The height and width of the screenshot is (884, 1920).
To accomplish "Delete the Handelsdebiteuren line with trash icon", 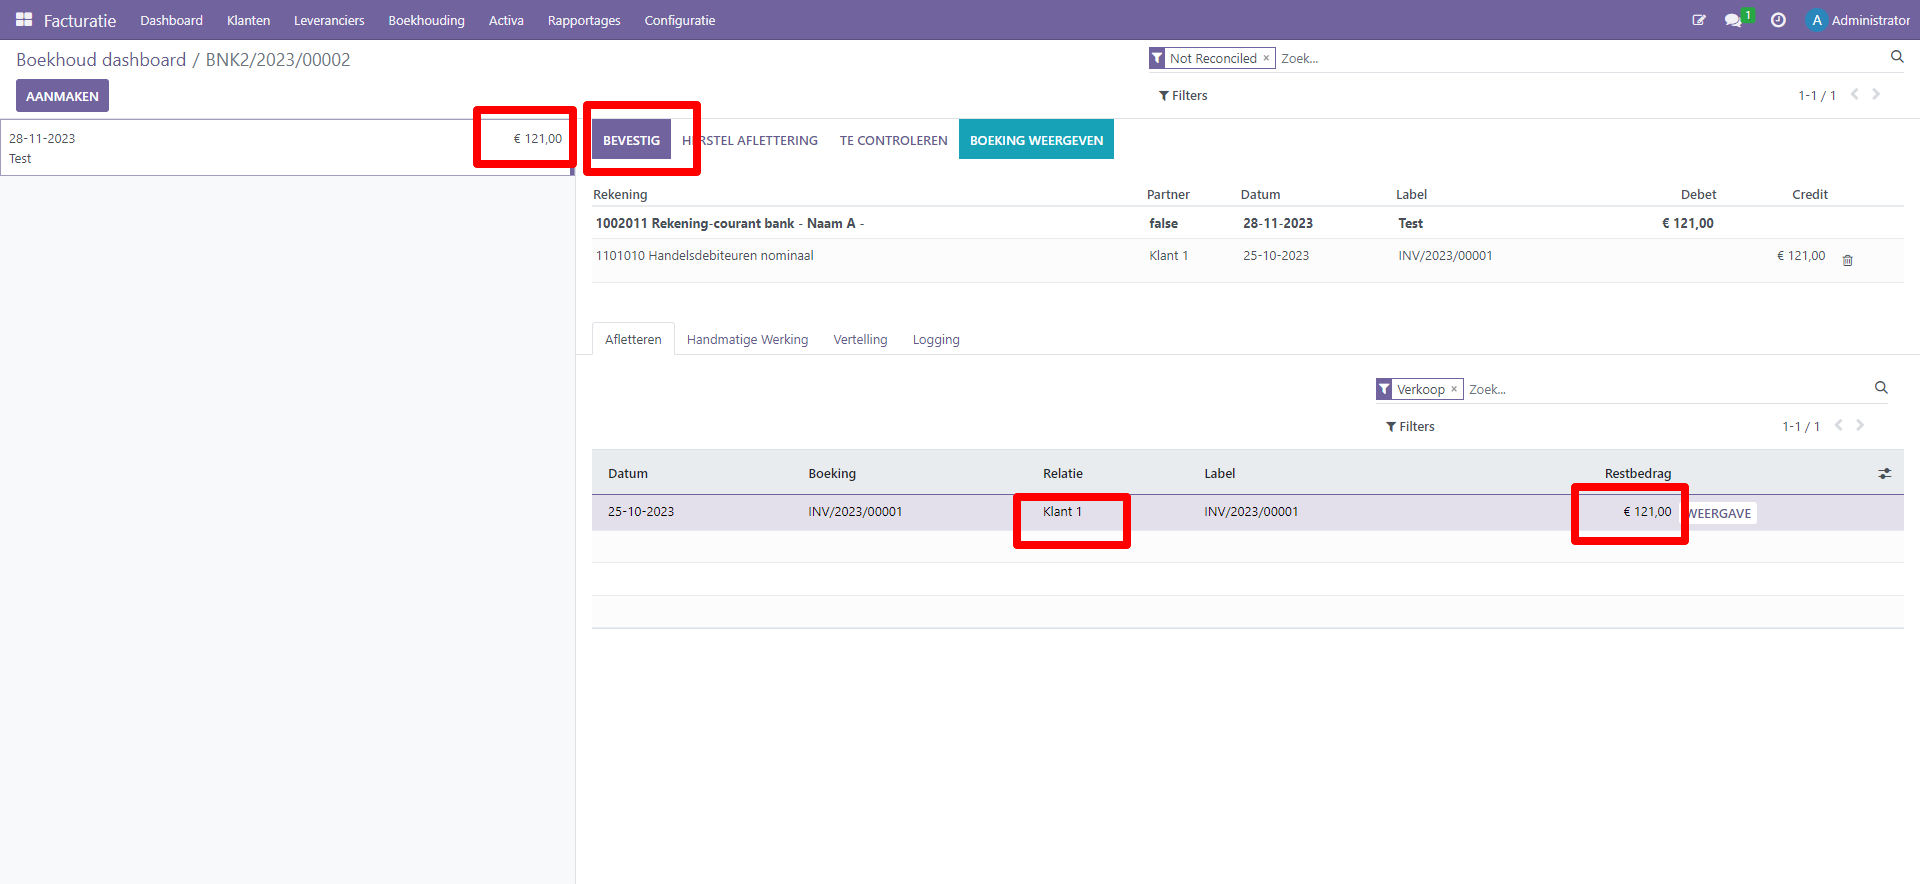I will coord(1848,260).
